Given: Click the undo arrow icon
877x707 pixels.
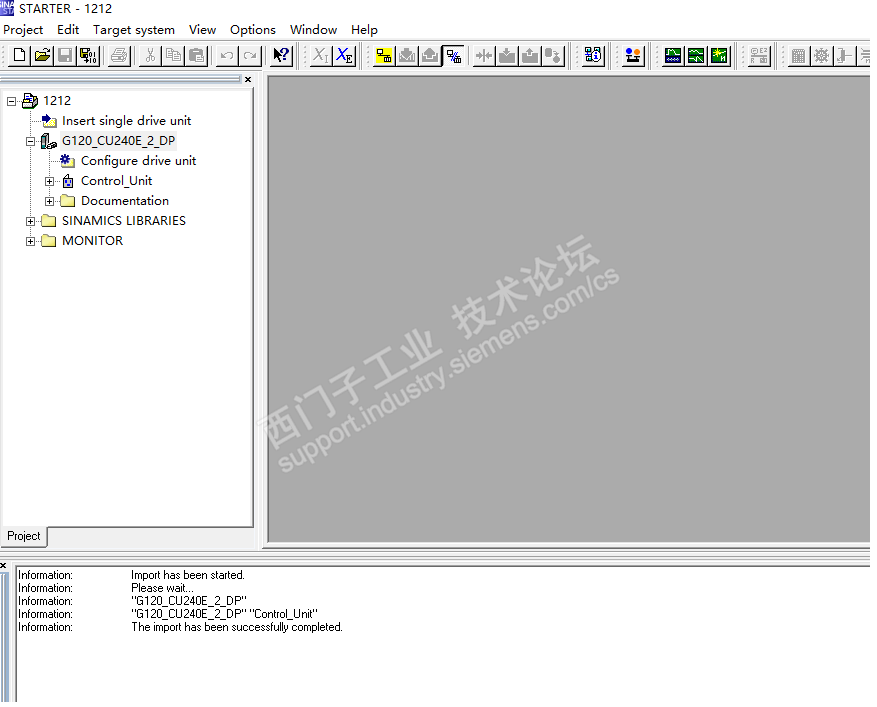Looking at the screenshot, I should tap(227, 55).
